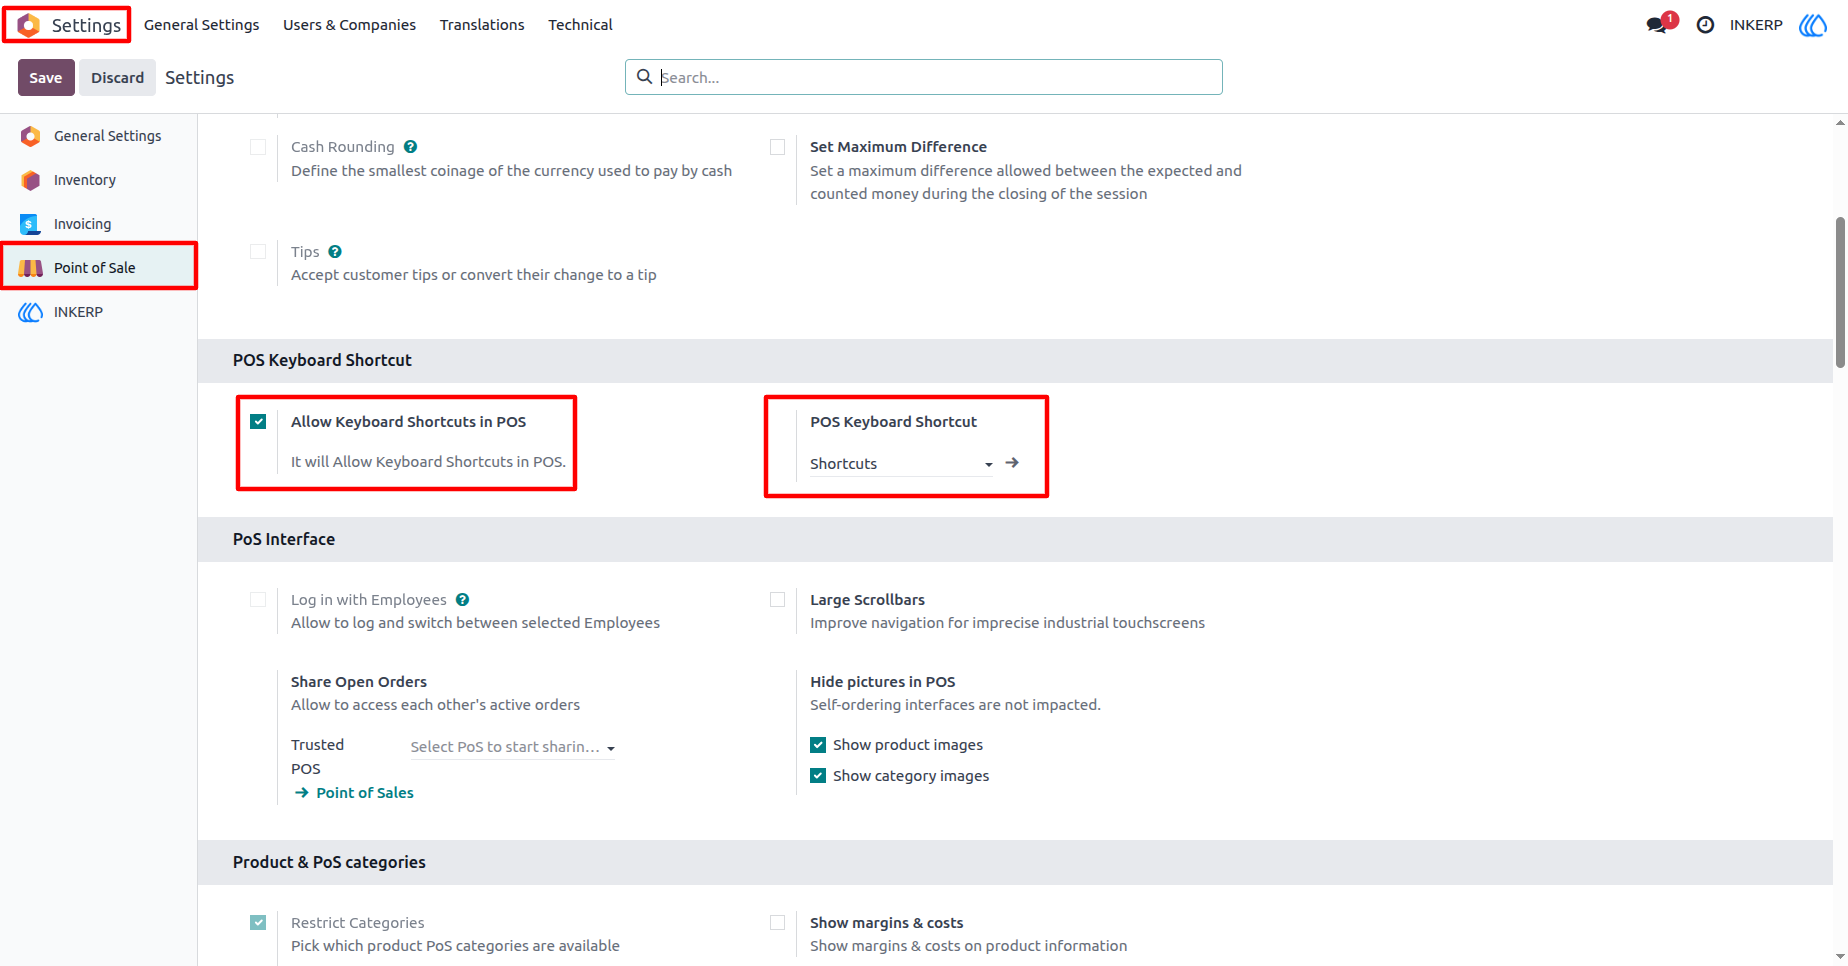Click the settings Search field

923,77
